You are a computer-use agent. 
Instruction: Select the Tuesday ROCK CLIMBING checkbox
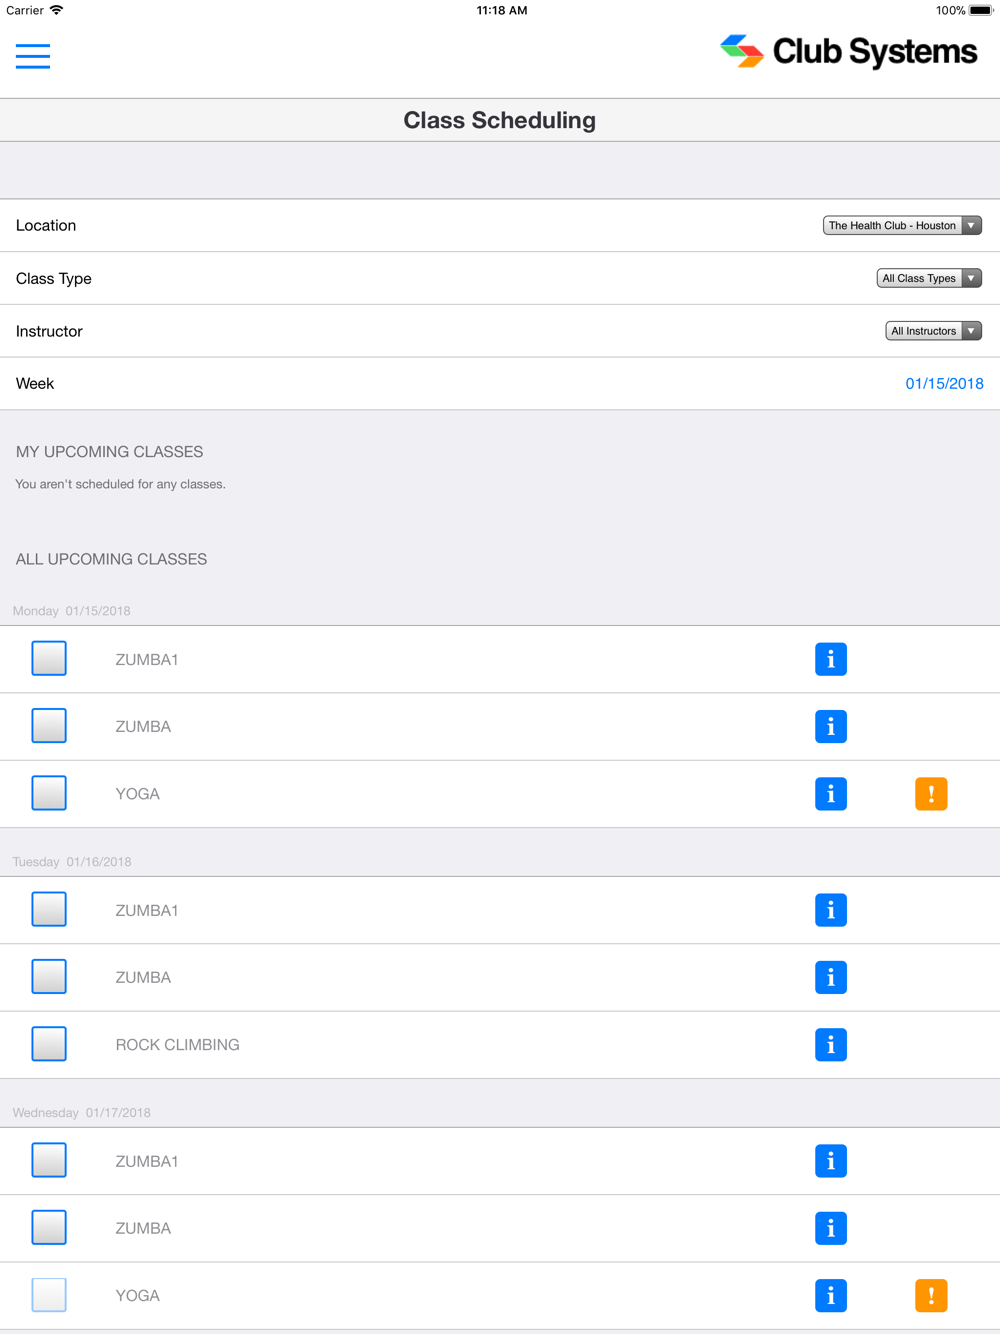coord(49,1044)
